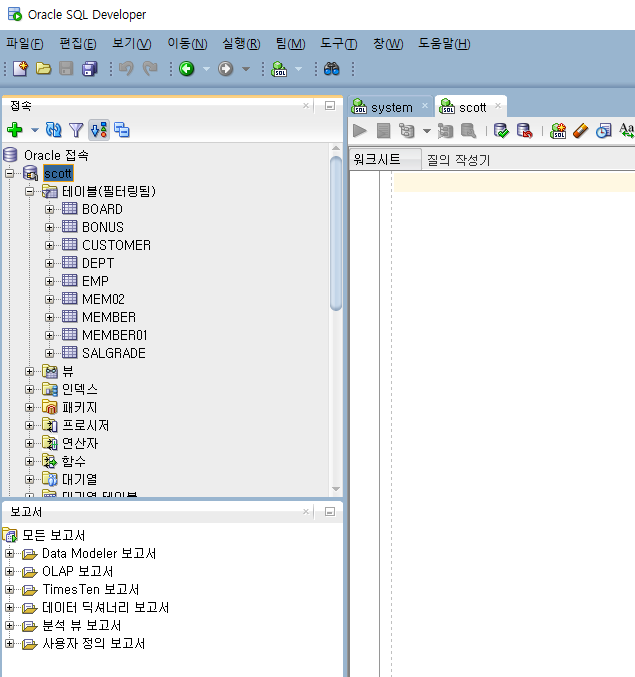Expand Data Modeler 보고서 folder
The image size is (635, 677).
pyautogui.click(x=9, y=554)
